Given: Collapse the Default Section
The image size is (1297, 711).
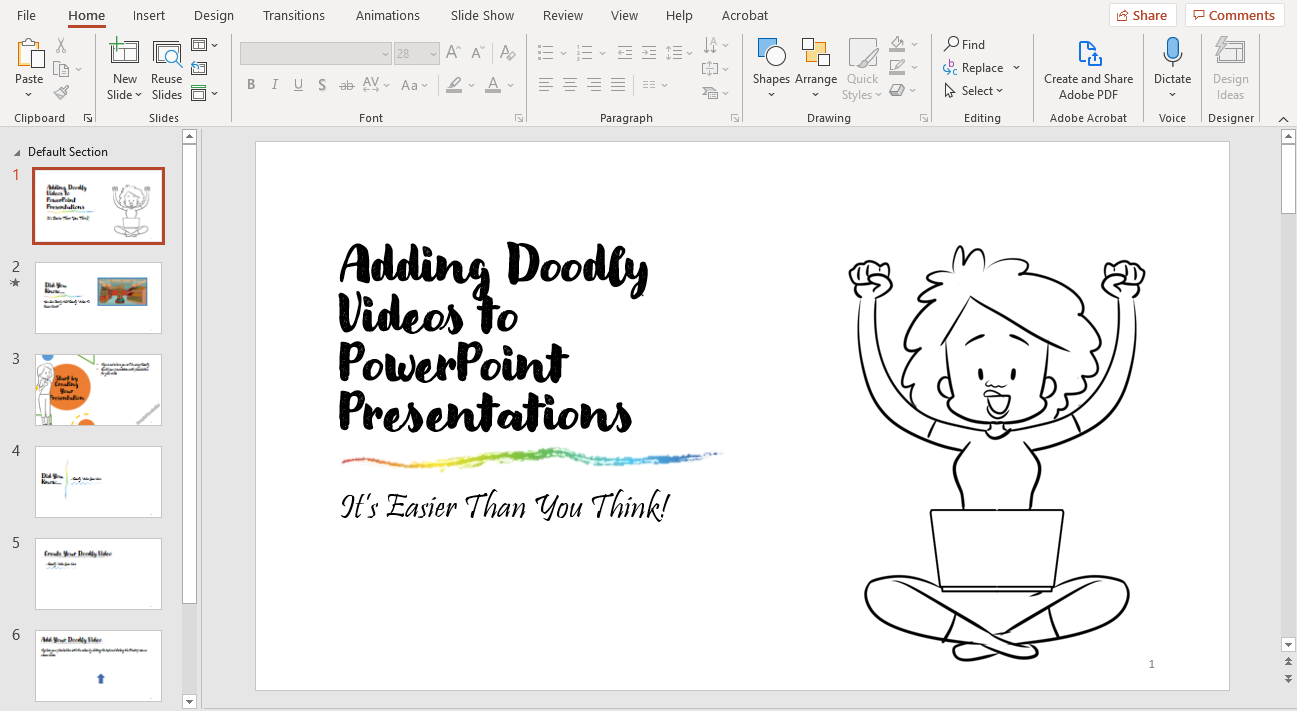Looking at the screenshot, I should pyautogui.click(x=16, y=153).
